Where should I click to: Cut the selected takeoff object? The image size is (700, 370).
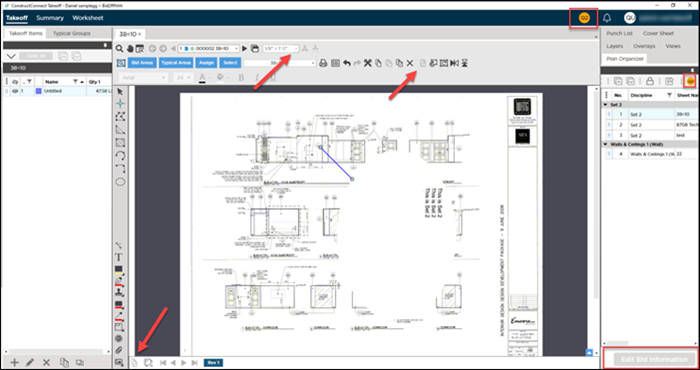point(368,63)
